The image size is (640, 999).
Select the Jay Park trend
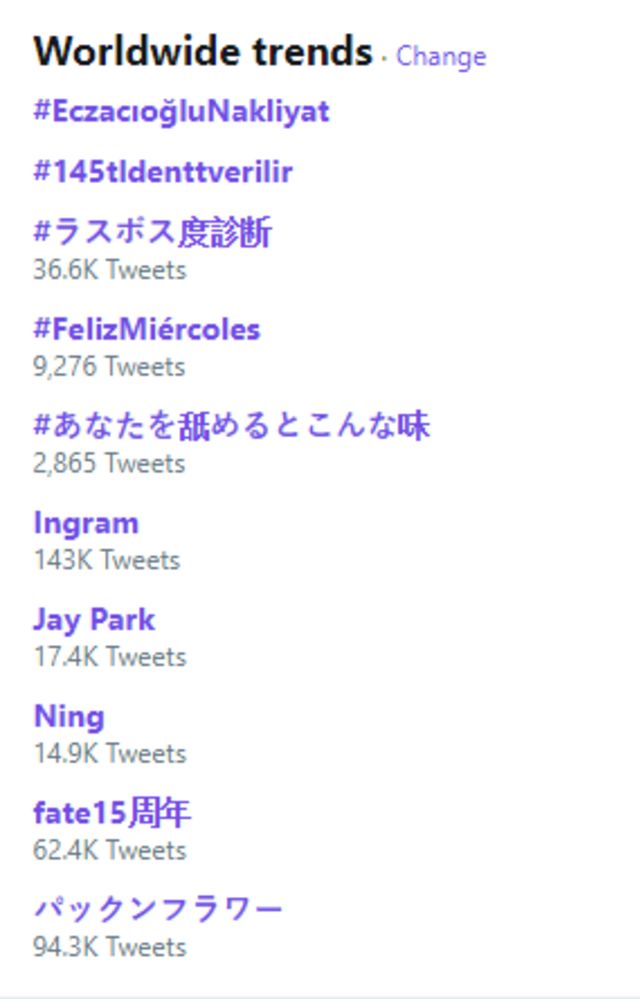(x=94, y=619)
